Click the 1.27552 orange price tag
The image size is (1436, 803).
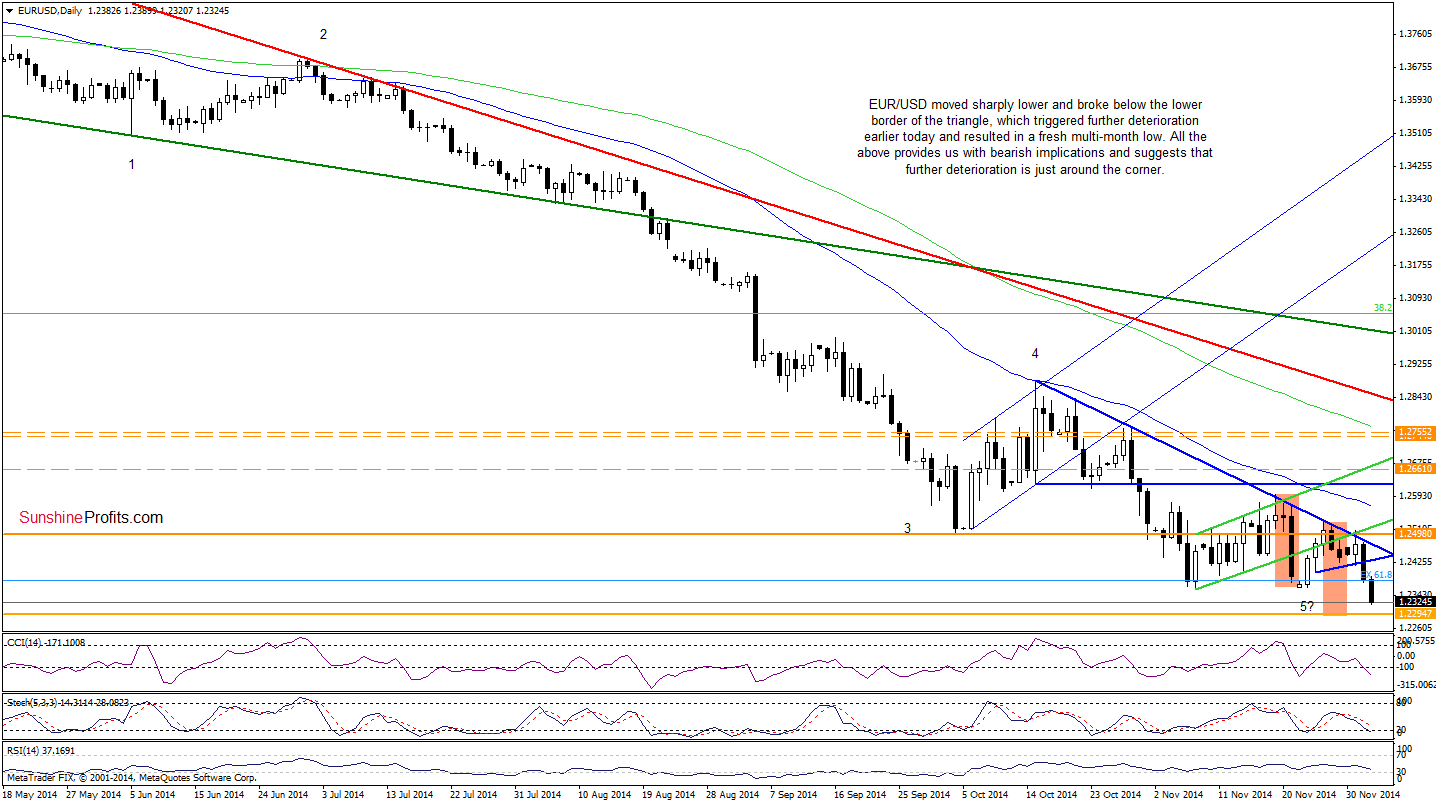click(x=1414, y=433)
